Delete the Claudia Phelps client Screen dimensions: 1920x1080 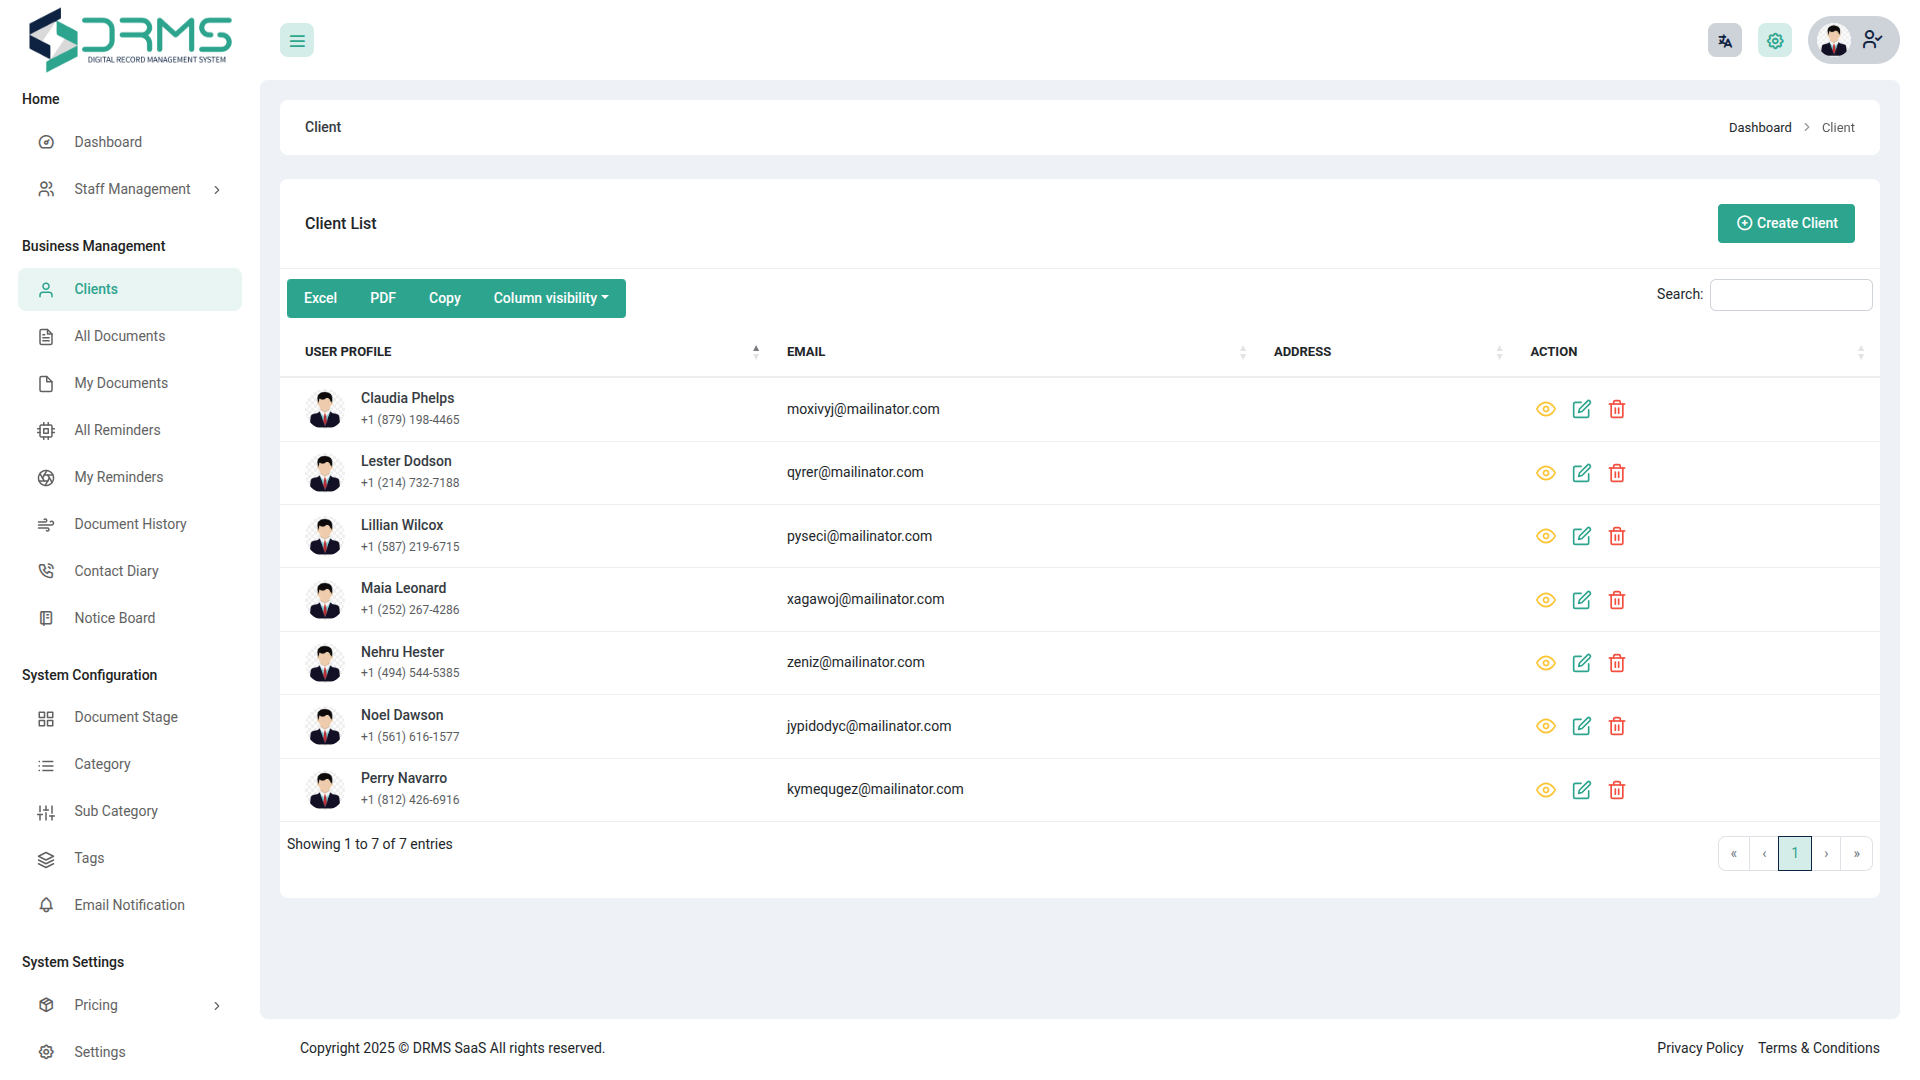pos(1616,409)
